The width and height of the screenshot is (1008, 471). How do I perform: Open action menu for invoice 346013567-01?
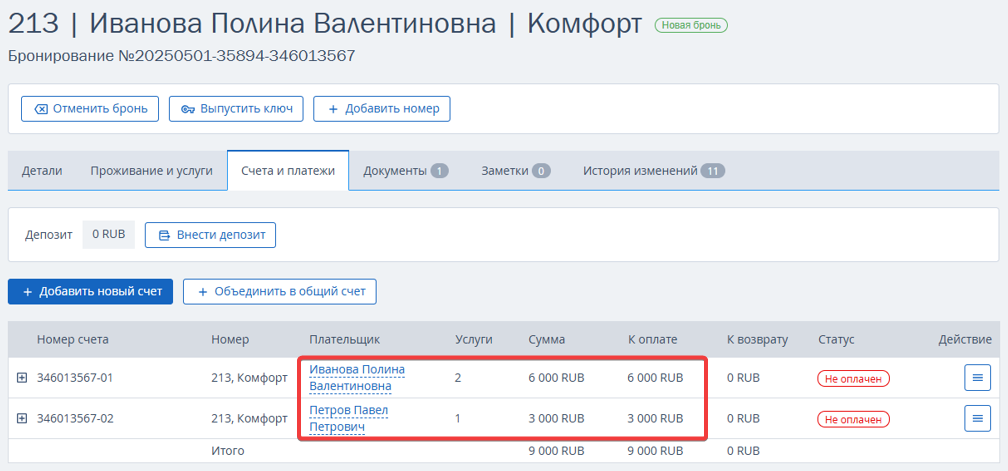(977, 378)
